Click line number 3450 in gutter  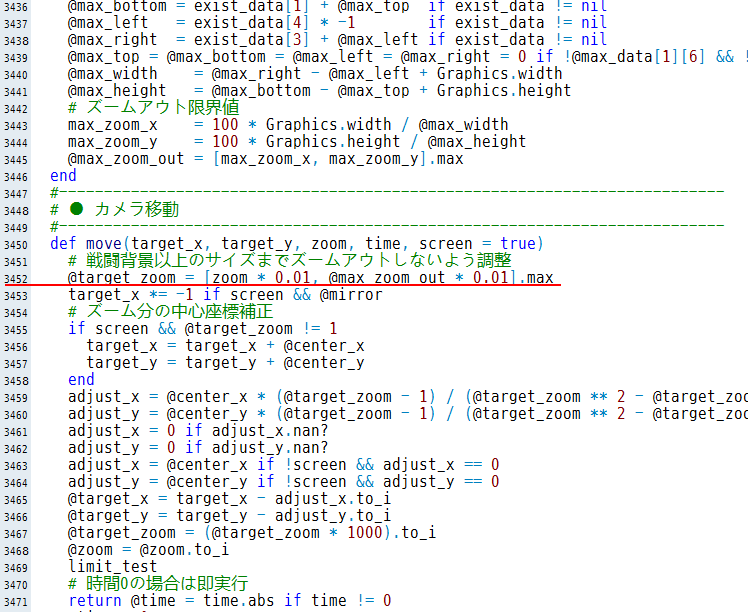(16, 245)
